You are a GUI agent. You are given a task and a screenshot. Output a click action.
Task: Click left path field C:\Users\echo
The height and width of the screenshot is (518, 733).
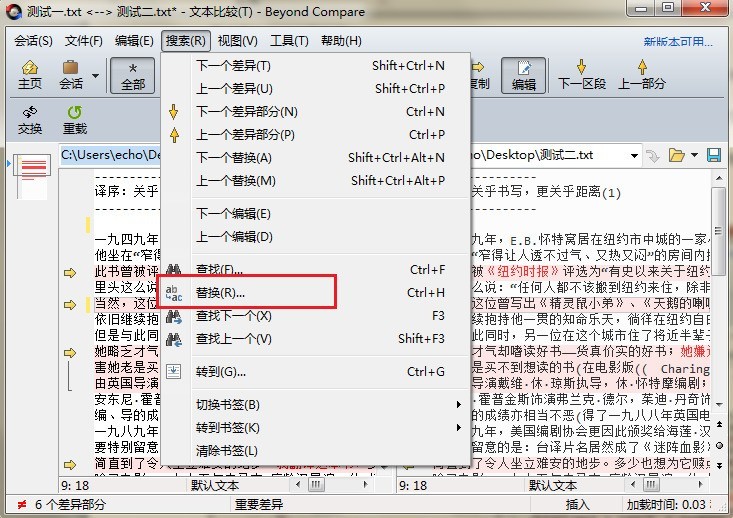pyautogui.click(x=110, y=155)
